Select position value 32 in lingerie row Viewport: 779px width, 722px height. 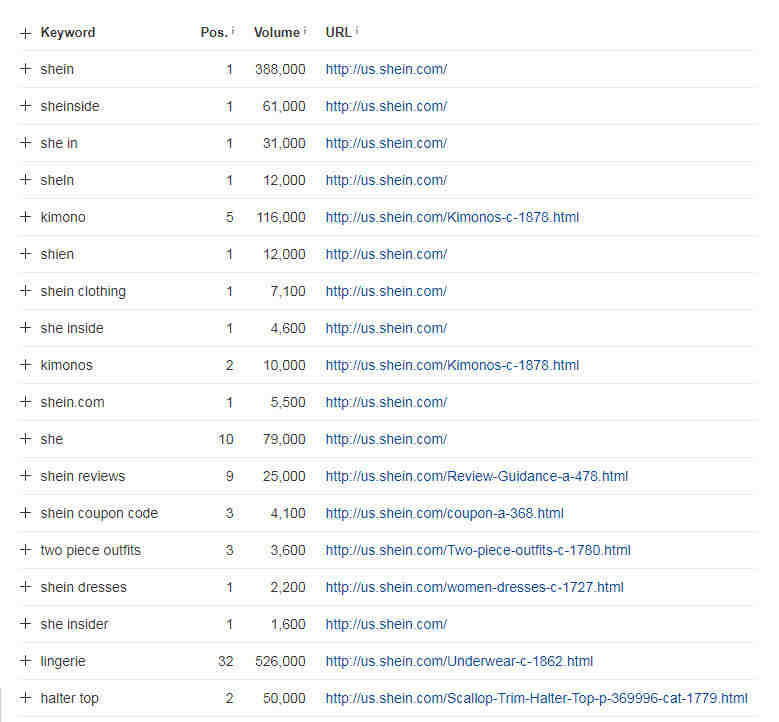[226, 661]
